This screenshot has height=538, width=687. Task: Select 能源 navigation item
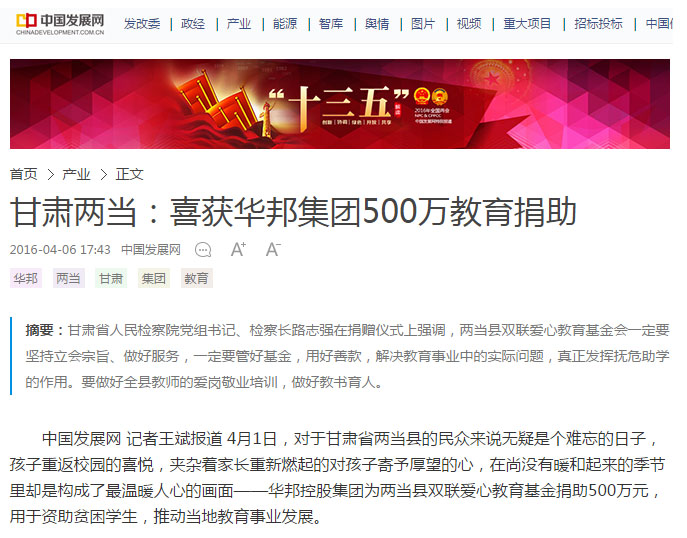click(285, 23)
